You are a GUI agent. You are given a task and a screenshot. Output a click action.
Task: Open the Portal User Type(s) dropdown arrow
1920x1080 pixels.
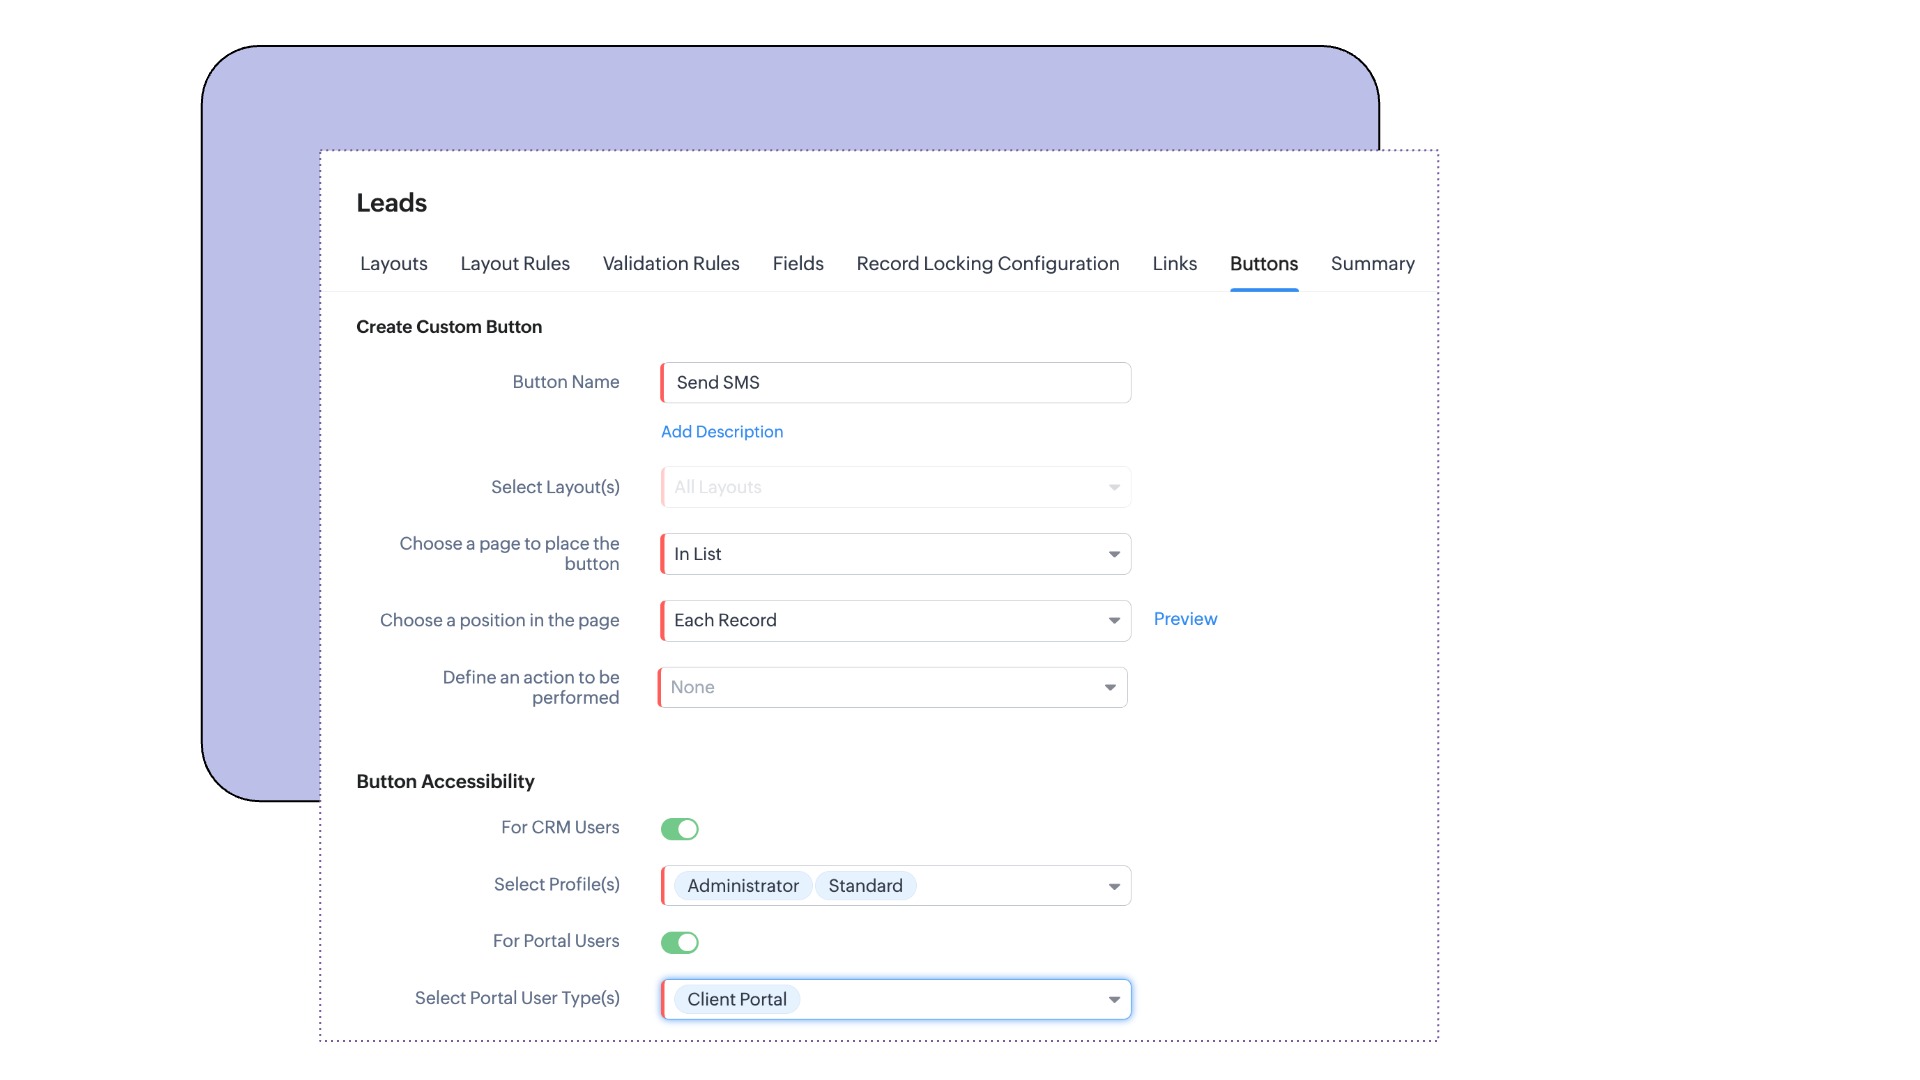coord(1113,1000)
